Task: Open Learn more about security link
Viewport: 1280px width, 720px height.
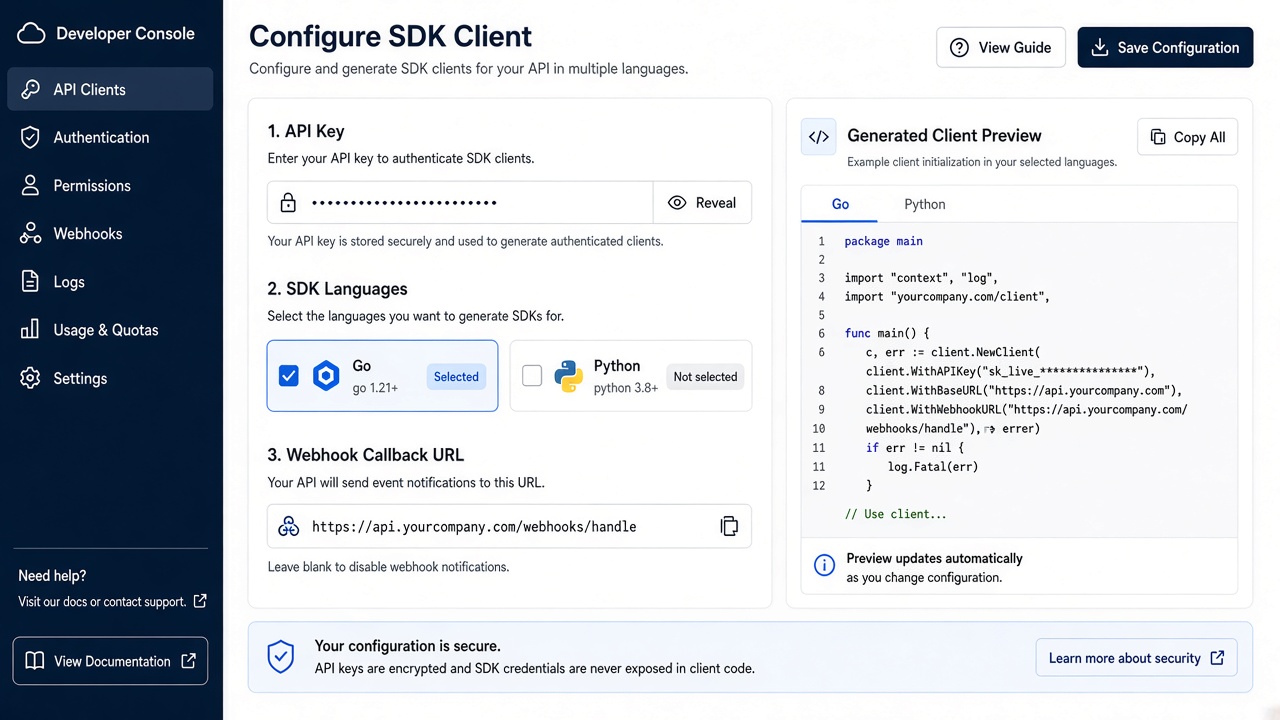Action: pyautogui.click(x=1137, y=658)
